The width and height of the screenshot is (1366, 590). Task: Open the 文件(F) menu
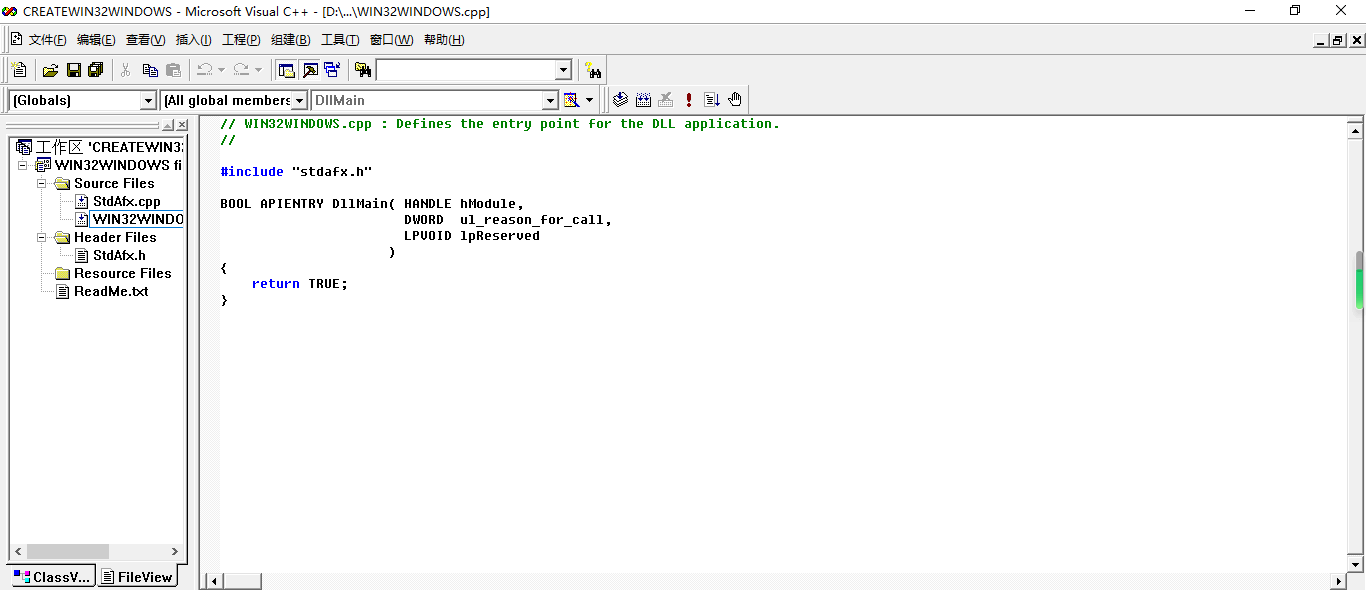tap(47, 40)
